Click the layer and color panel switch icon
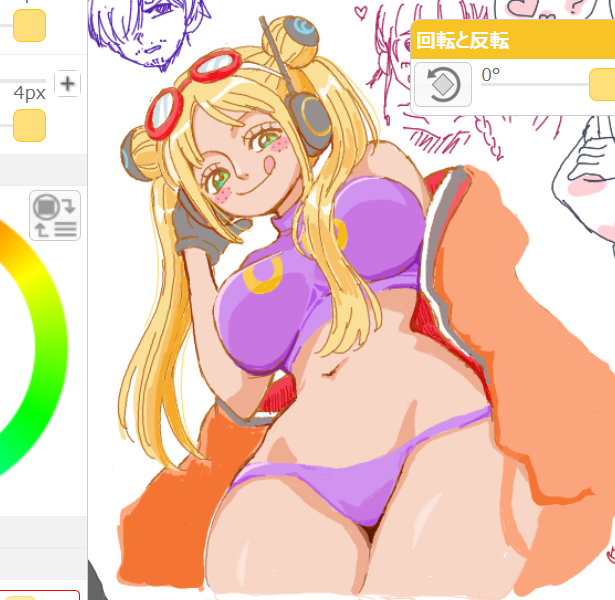This screenshot has height=600, width=615. click(x=55, y=215)
